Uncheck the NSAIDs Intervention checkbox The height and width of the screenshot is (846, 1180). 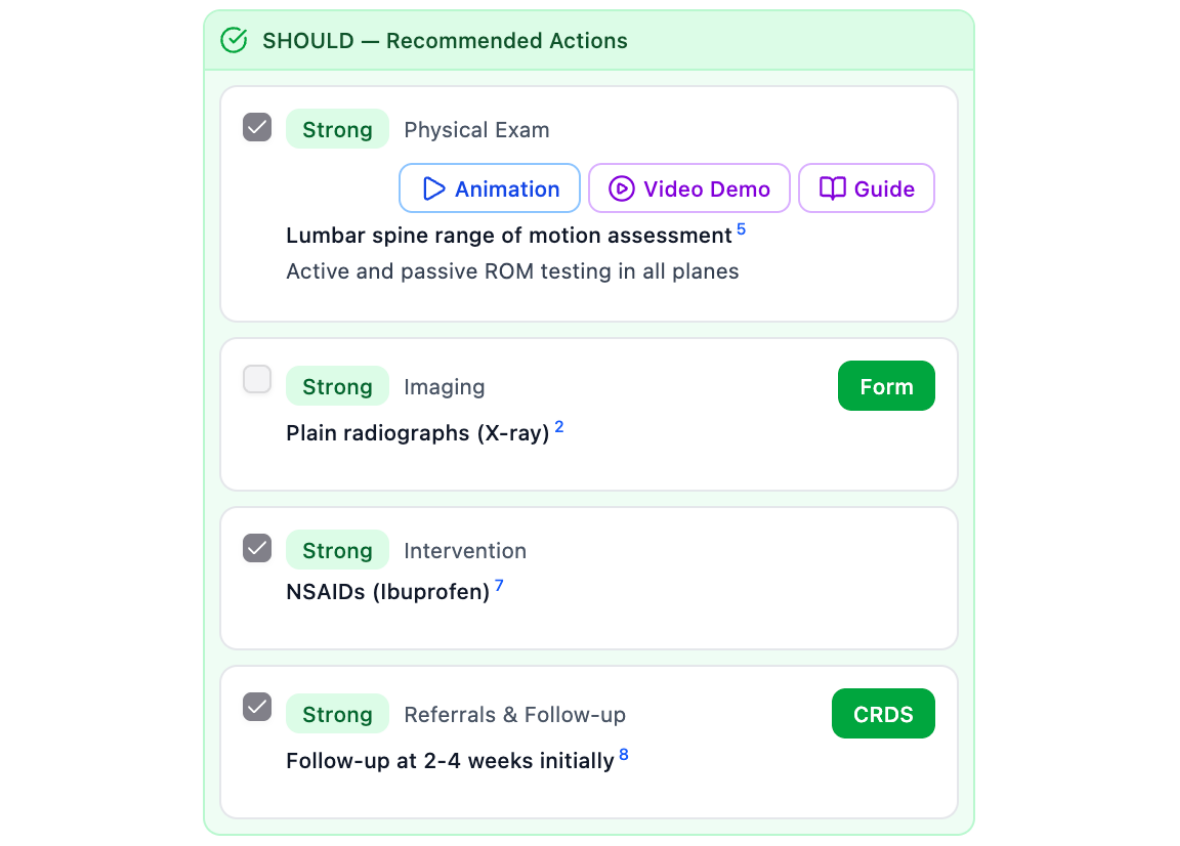257,548
